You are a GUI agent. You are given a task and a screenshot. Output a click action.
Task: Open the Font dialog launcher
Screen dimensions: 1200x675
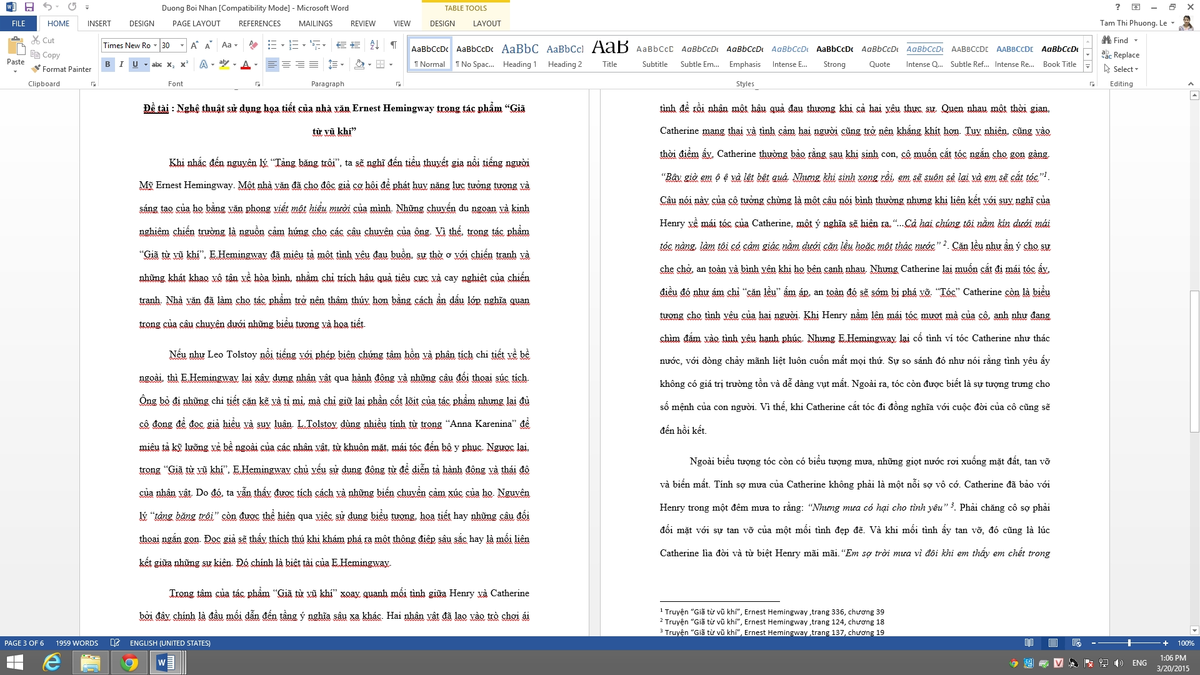point(258,84)
